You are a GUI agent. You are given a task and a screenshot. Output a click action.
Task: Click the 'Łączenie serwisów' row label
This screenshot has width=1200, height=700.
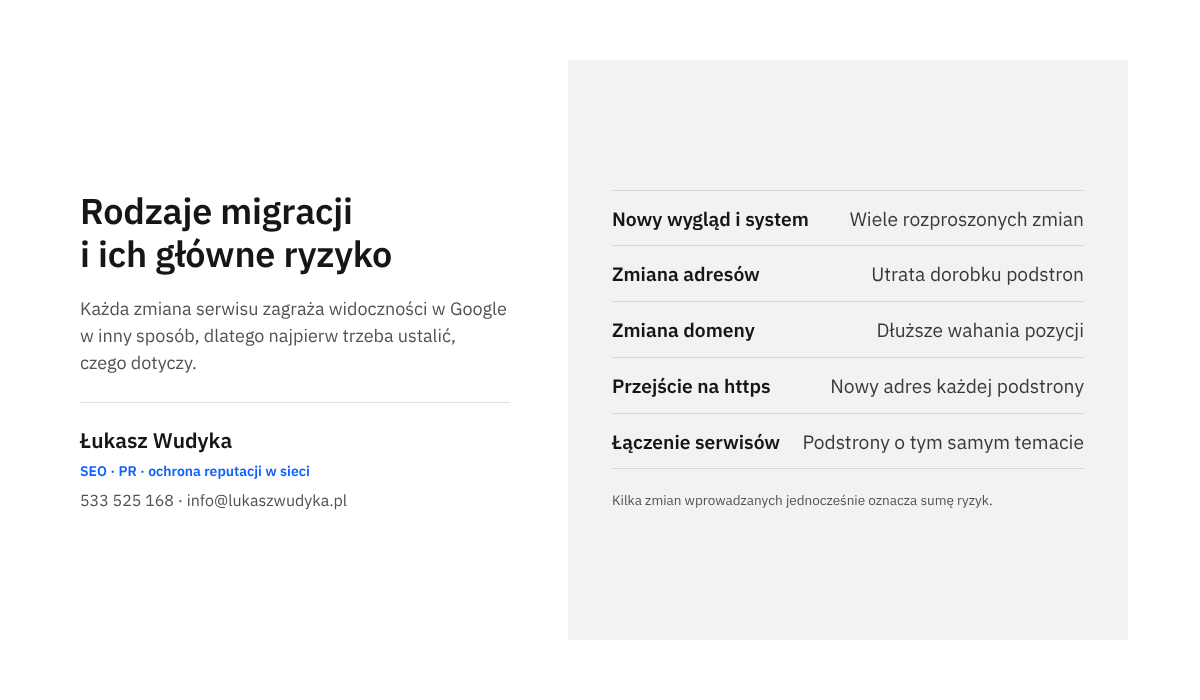[696, 442]
